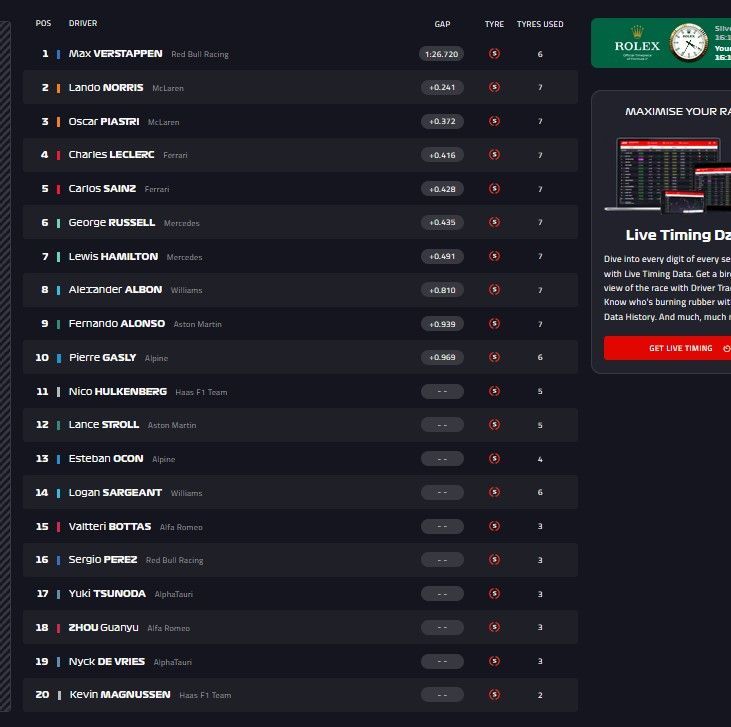Click the DRIVER column header

tap(83, 23)
